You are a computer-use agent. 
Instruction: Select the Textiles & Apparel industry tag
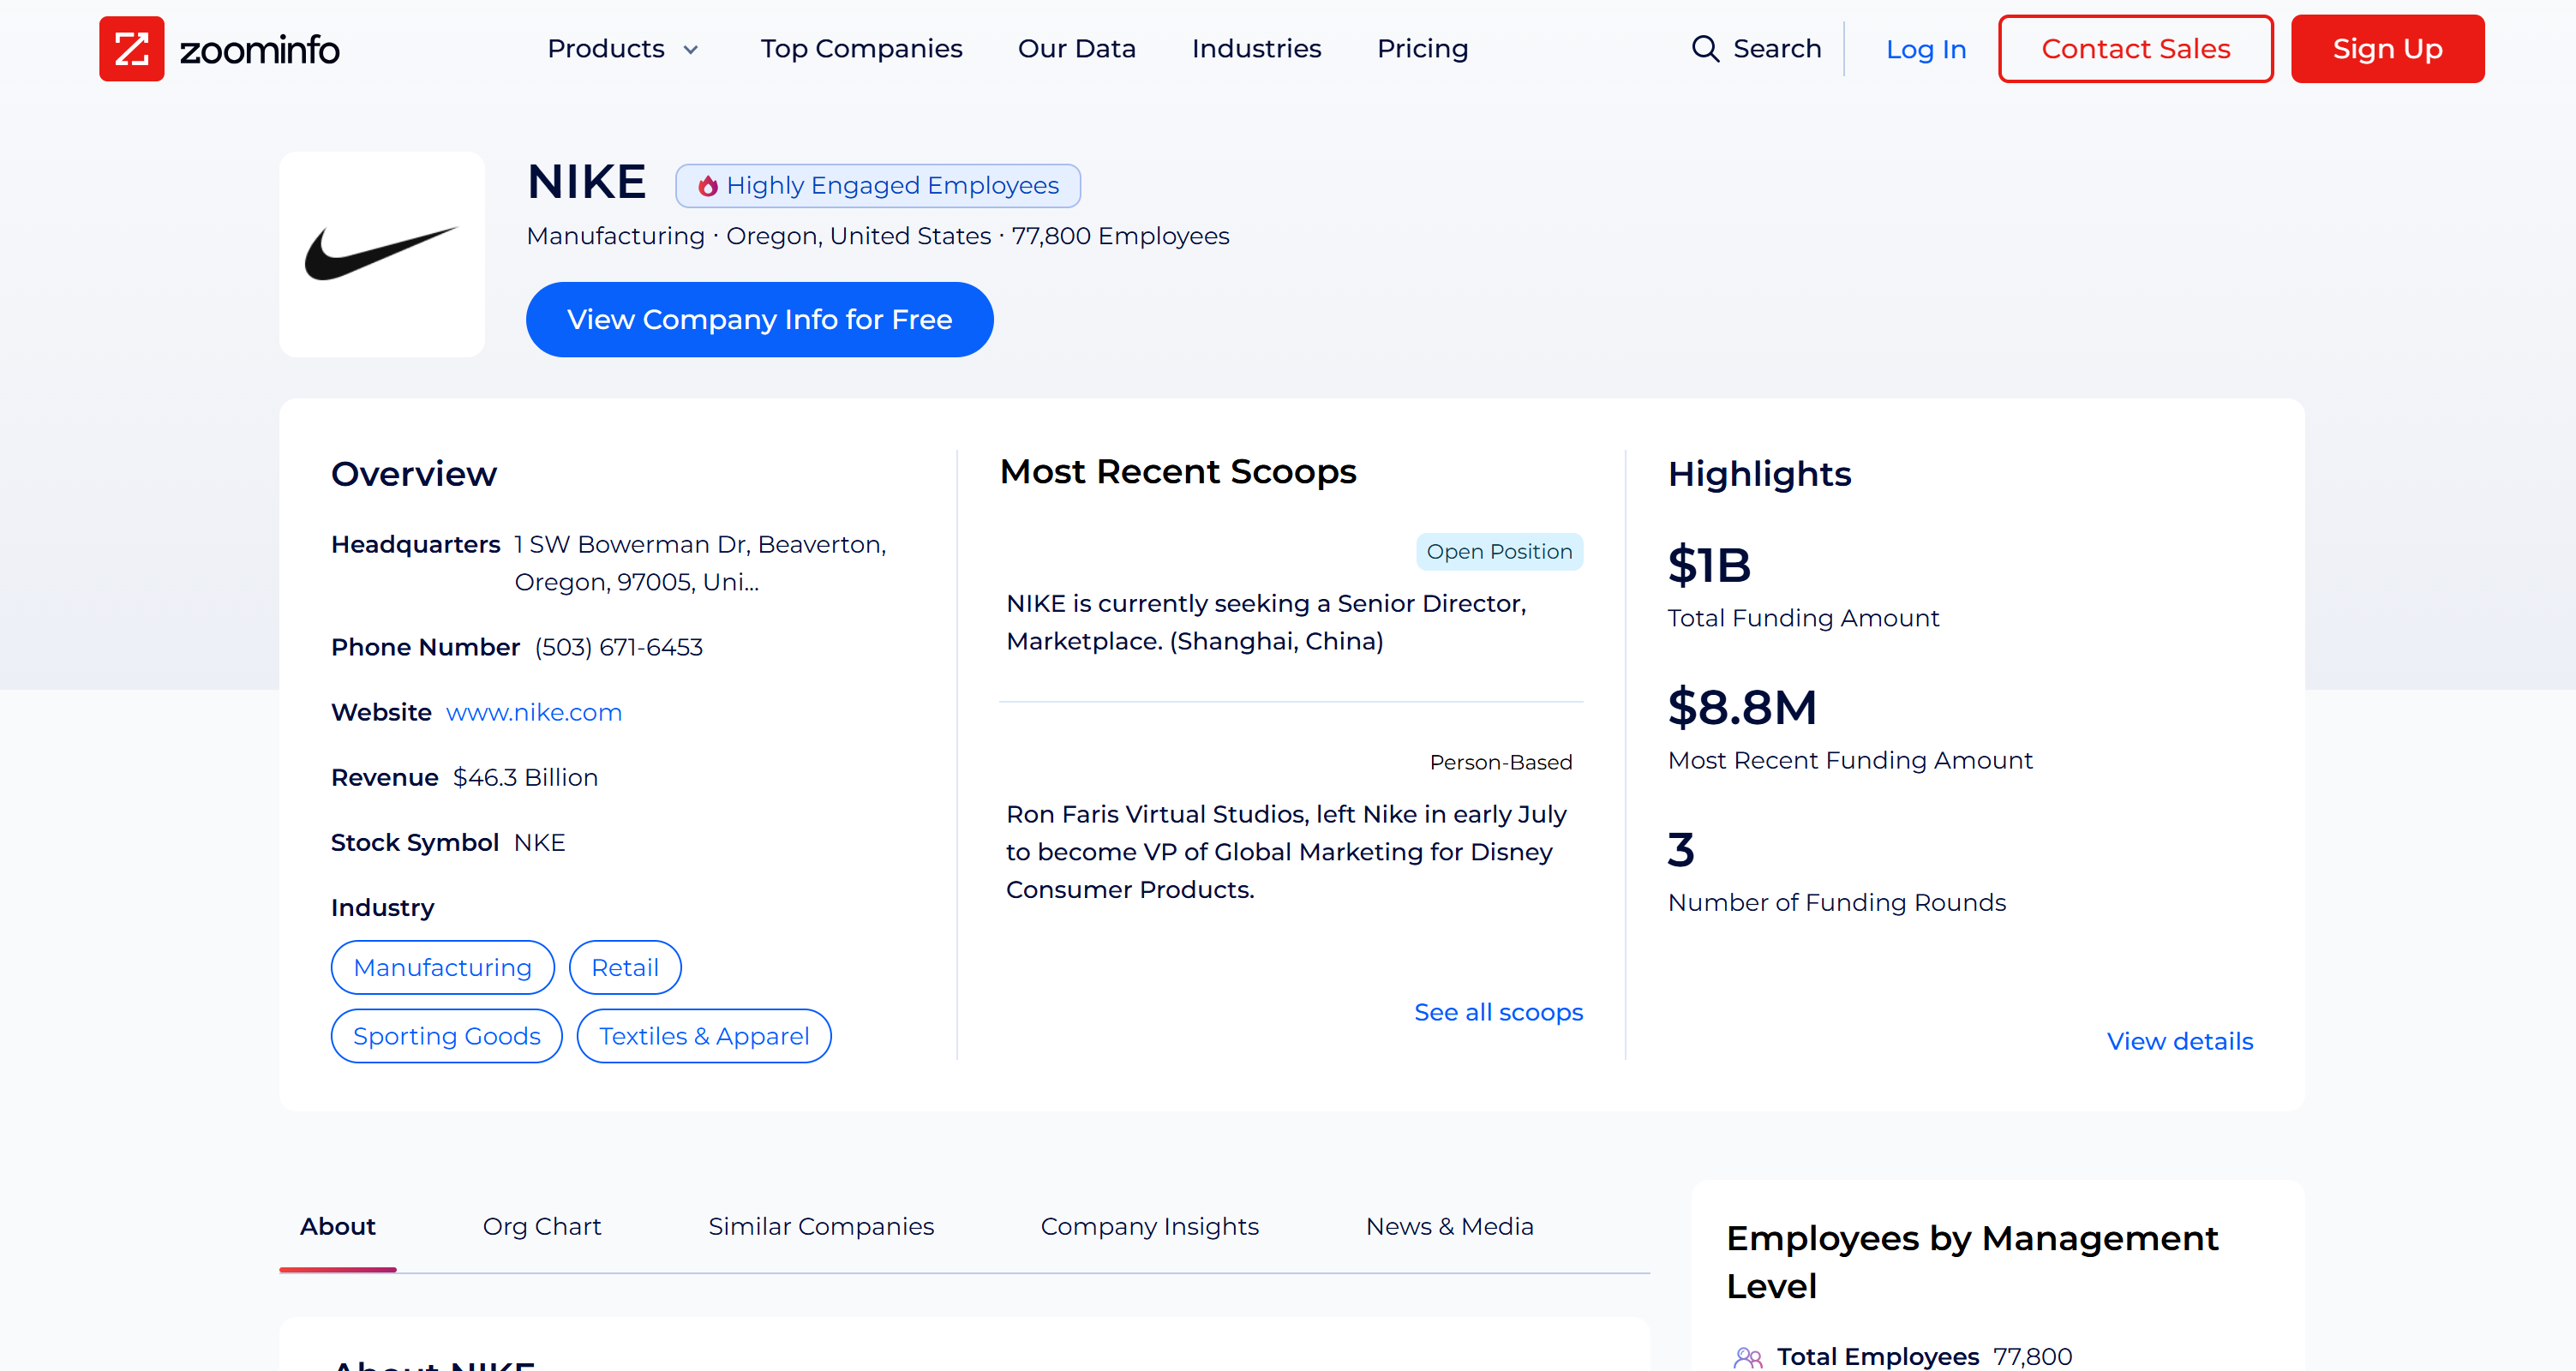click(x=703, y=1036)
